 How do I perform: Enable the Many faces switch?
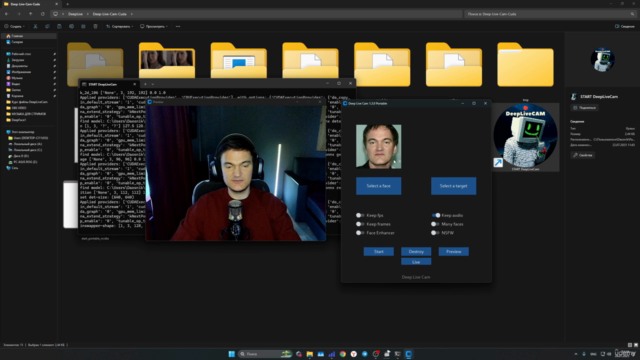pyautogui.click(x=435, y=224)
